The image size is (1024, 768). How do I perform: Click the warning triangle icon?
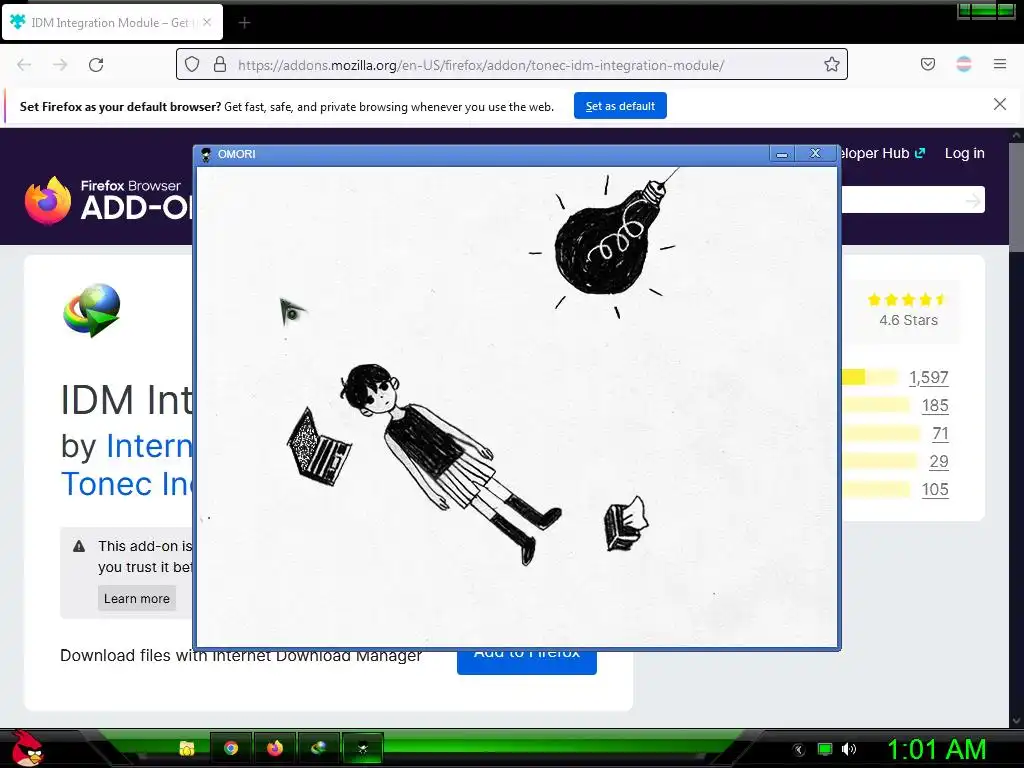click(x=79, y=546)
